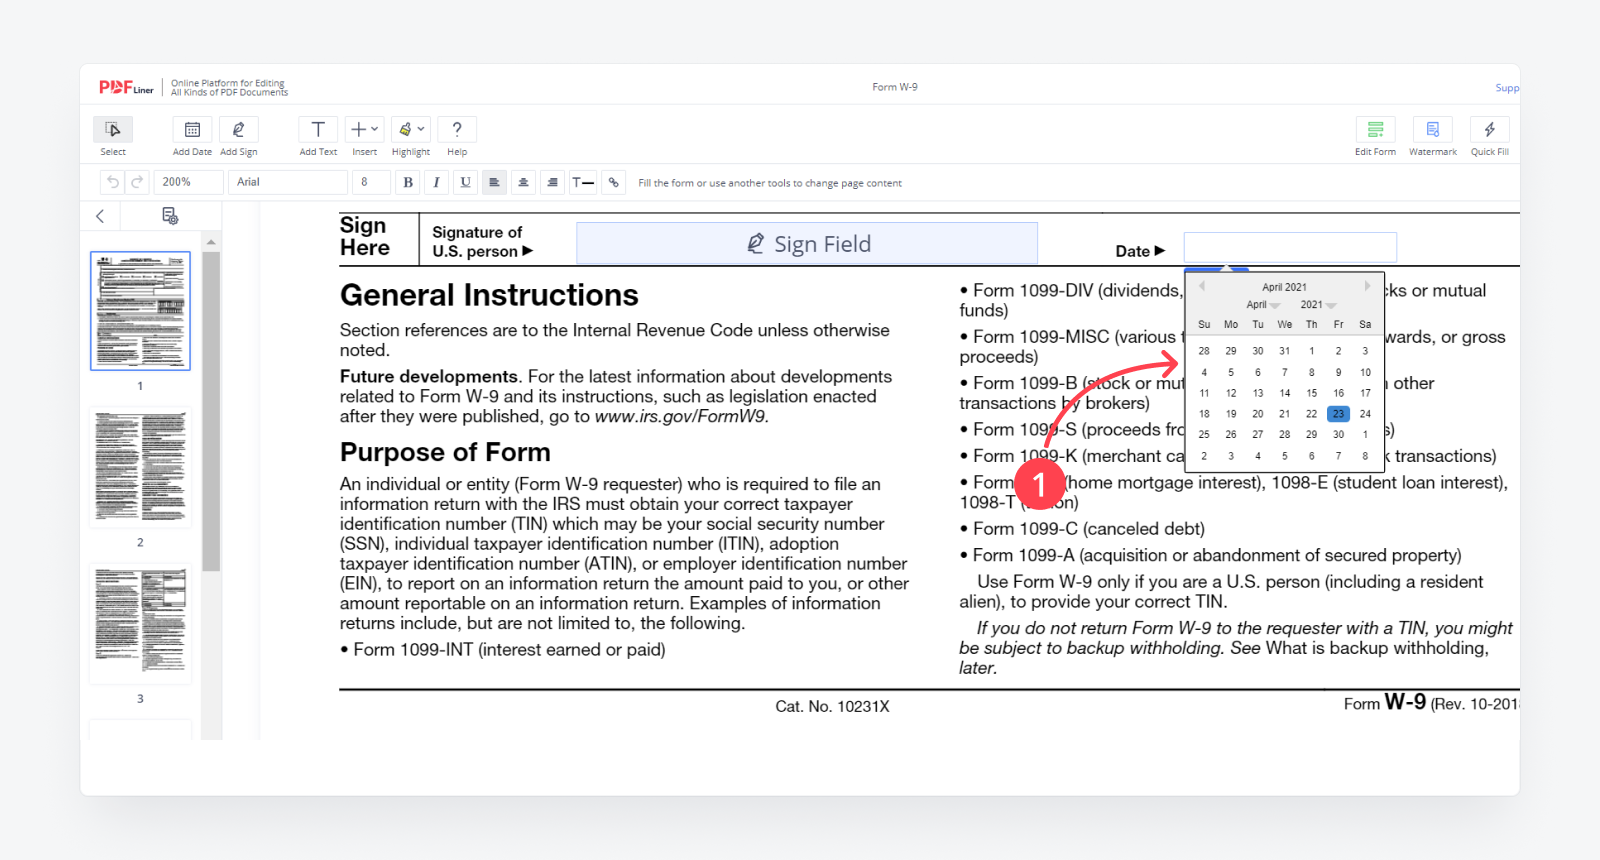Open the Support link

tap(1507, 88)
